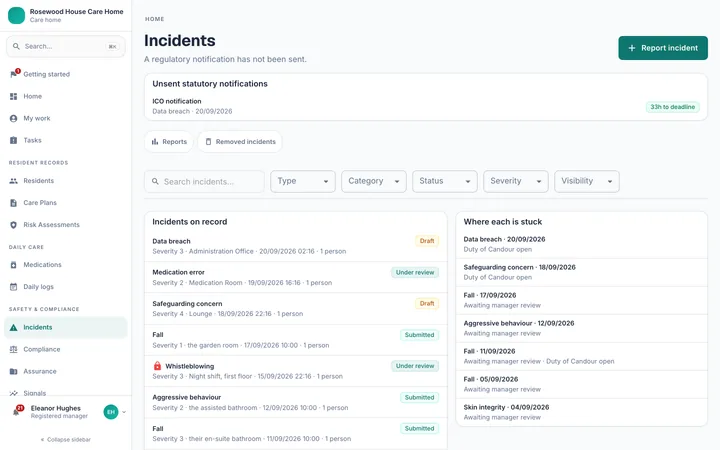720x450 pixels.
Task: Open the Data breach incident row
Action: coord(296,246)
